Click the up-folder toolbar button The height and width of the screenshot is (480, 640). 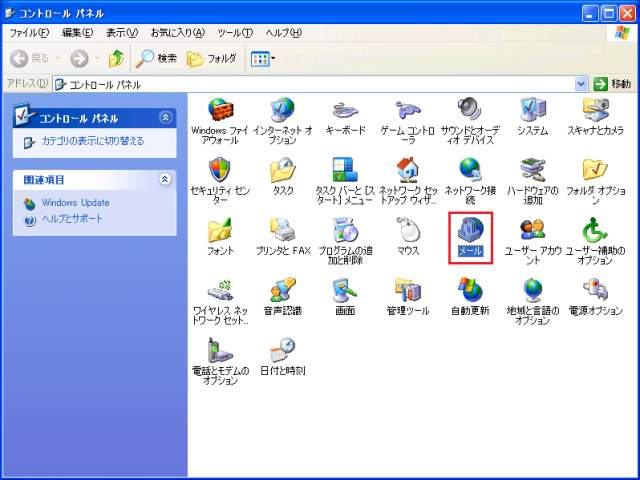tap(116, 59)
